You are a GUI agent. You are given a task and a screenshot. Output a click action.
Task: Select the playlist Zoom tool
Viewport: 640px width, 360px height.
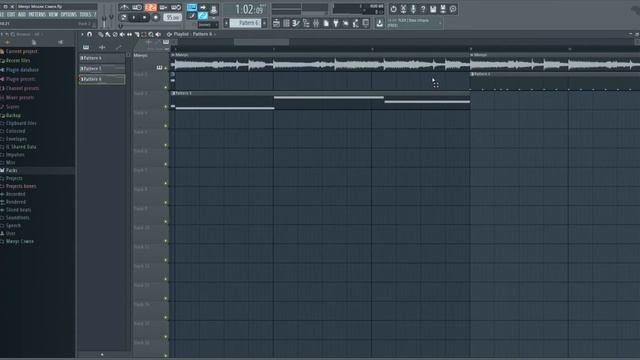tap(151, 34)
